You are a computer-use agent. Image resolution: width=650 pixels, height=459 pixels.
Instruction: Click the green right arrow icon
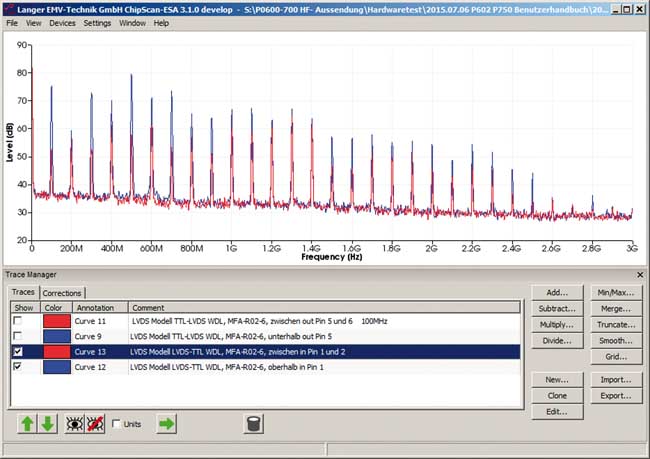pos(167,424)
